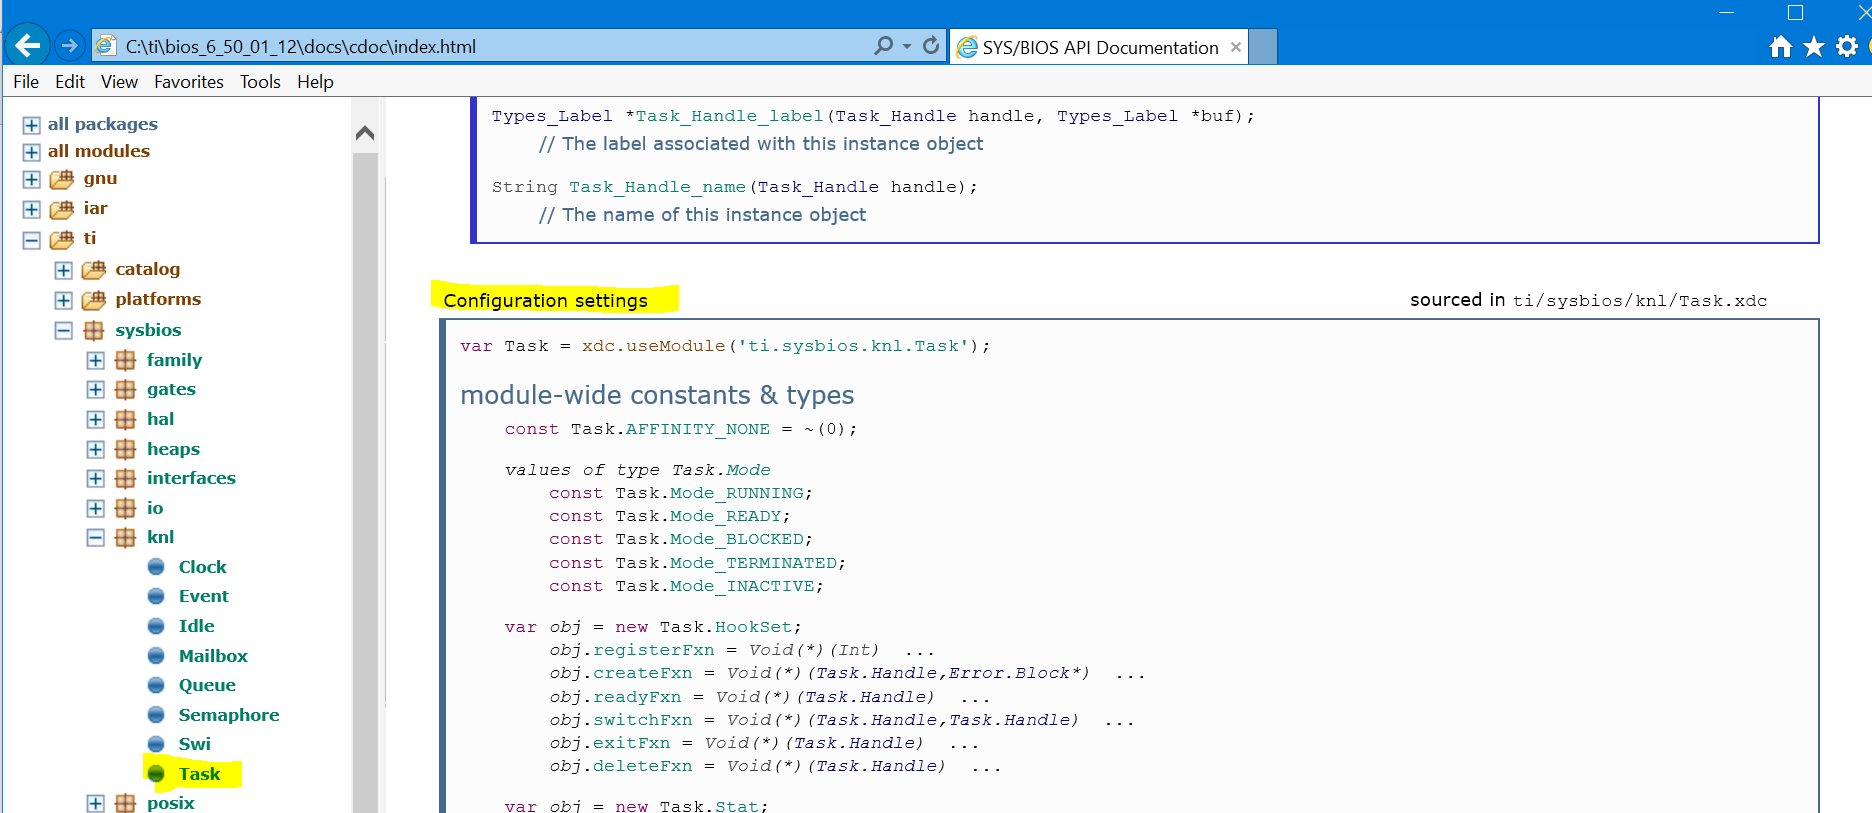
Task: Collapse the 'knl' package node
Action: 96,538
